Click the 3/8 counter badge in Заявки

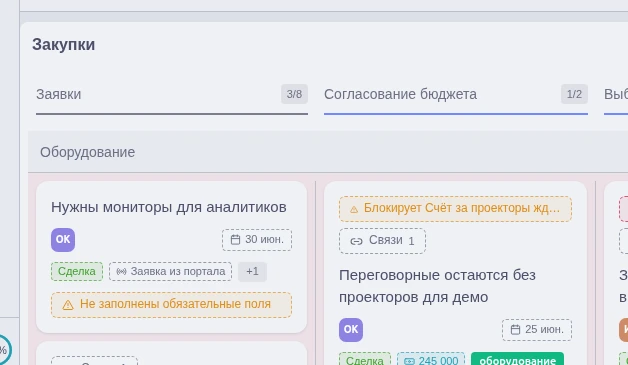(x=294, y=94)
